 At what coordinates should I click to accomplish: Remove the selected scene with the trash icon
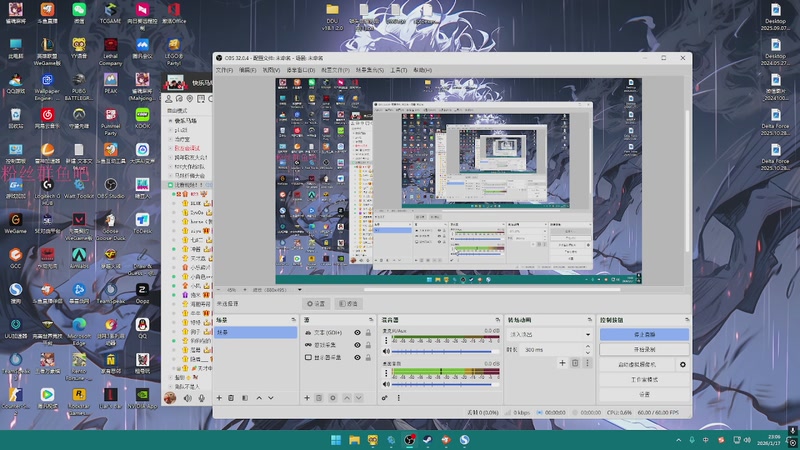[x=231, y=398]
